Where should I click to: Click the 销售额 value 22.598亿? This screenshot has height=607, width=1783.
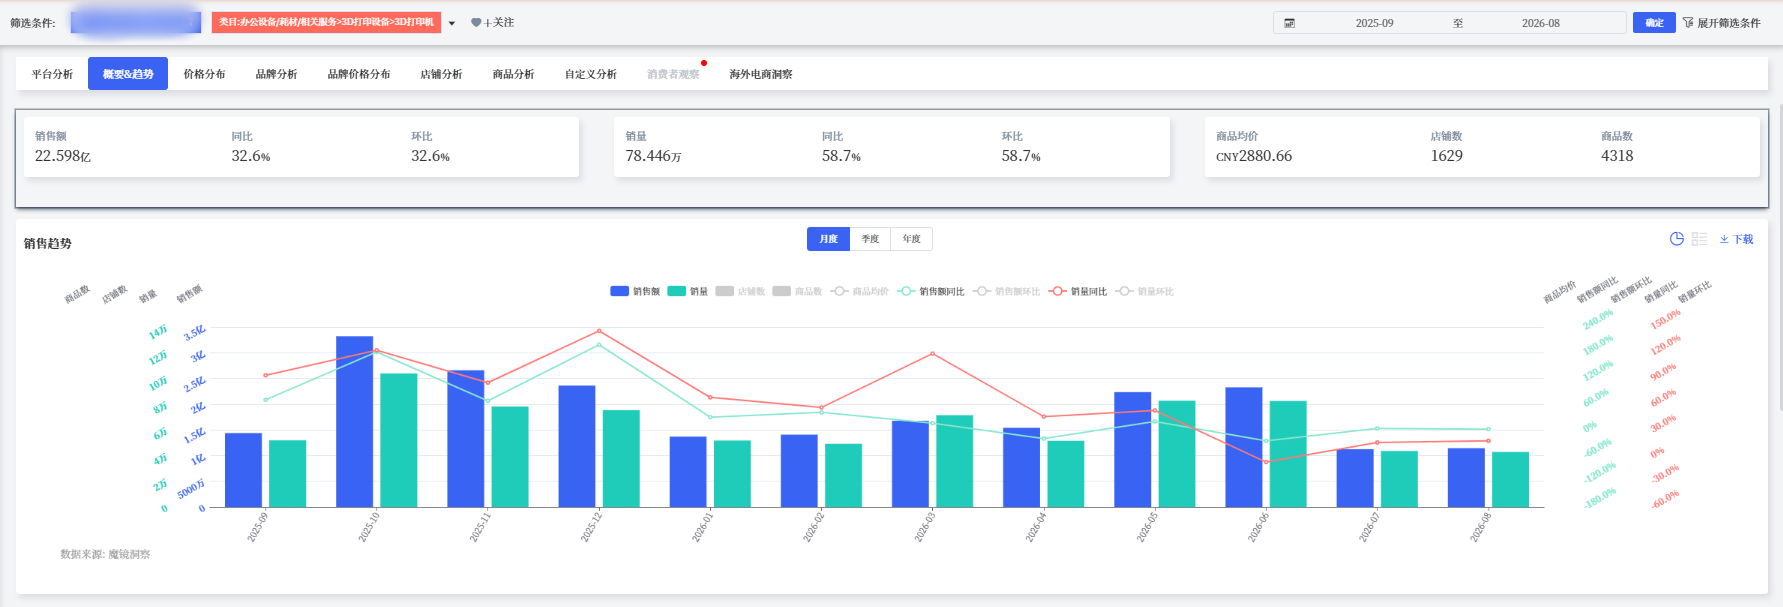(x=62, y=156)
